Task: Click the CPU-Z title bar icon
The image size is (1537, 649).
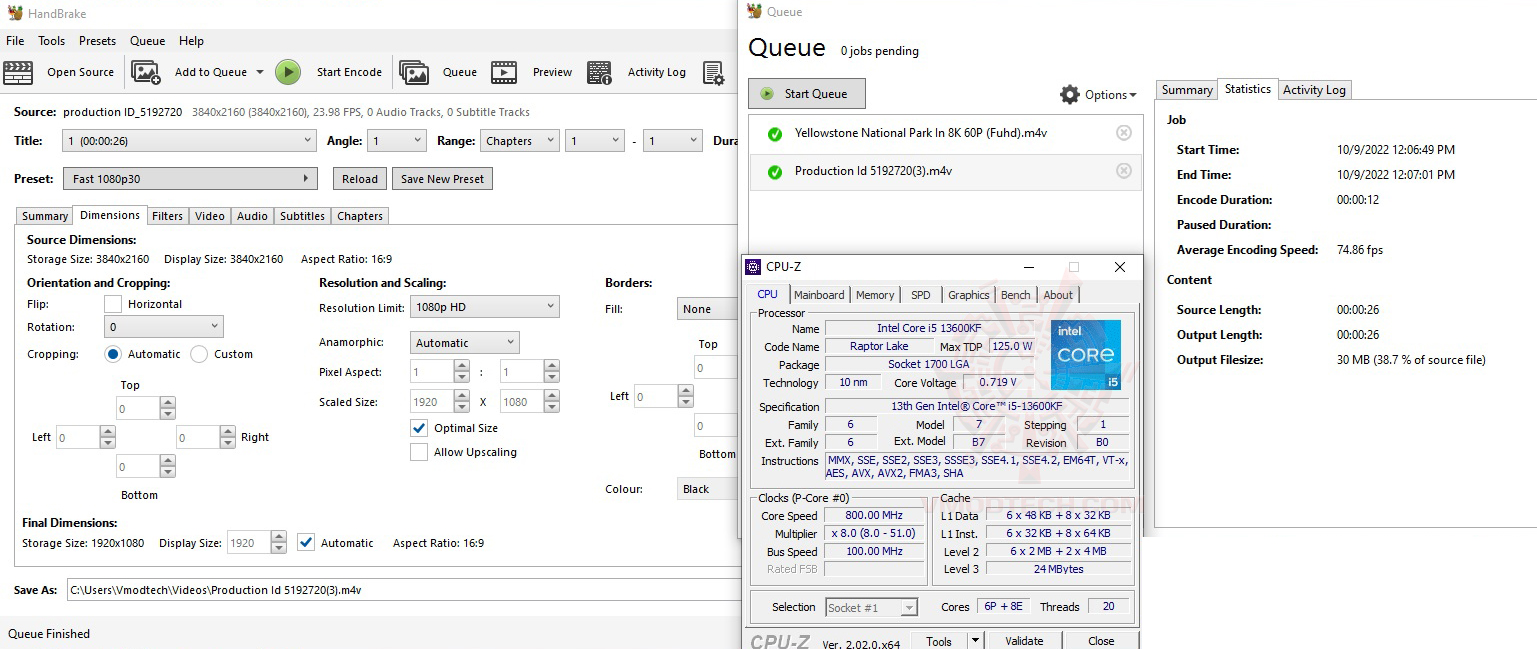Action: click(x=753, y=267)
